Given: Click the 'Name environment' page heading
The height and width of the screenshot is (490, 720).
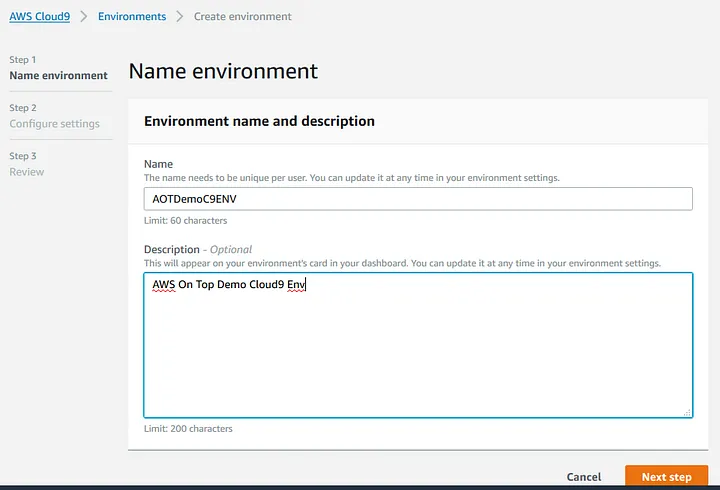Looking at the screenshot, I should [223, 71].
